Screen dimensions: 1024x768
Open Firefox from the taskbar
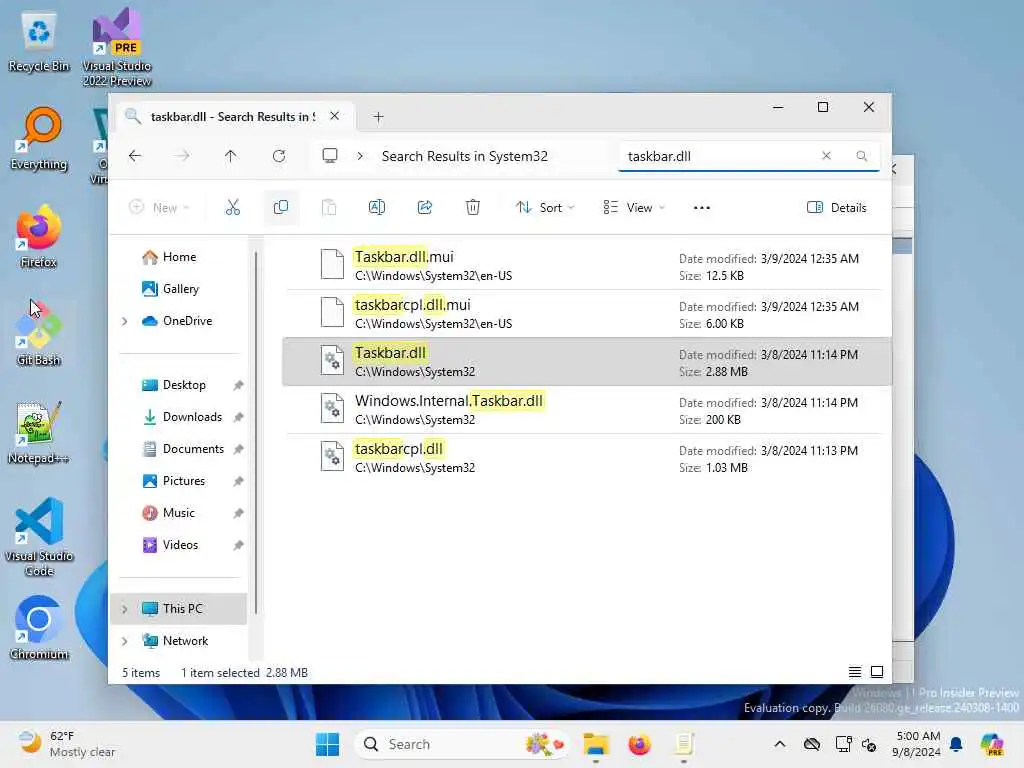point(639,744)
